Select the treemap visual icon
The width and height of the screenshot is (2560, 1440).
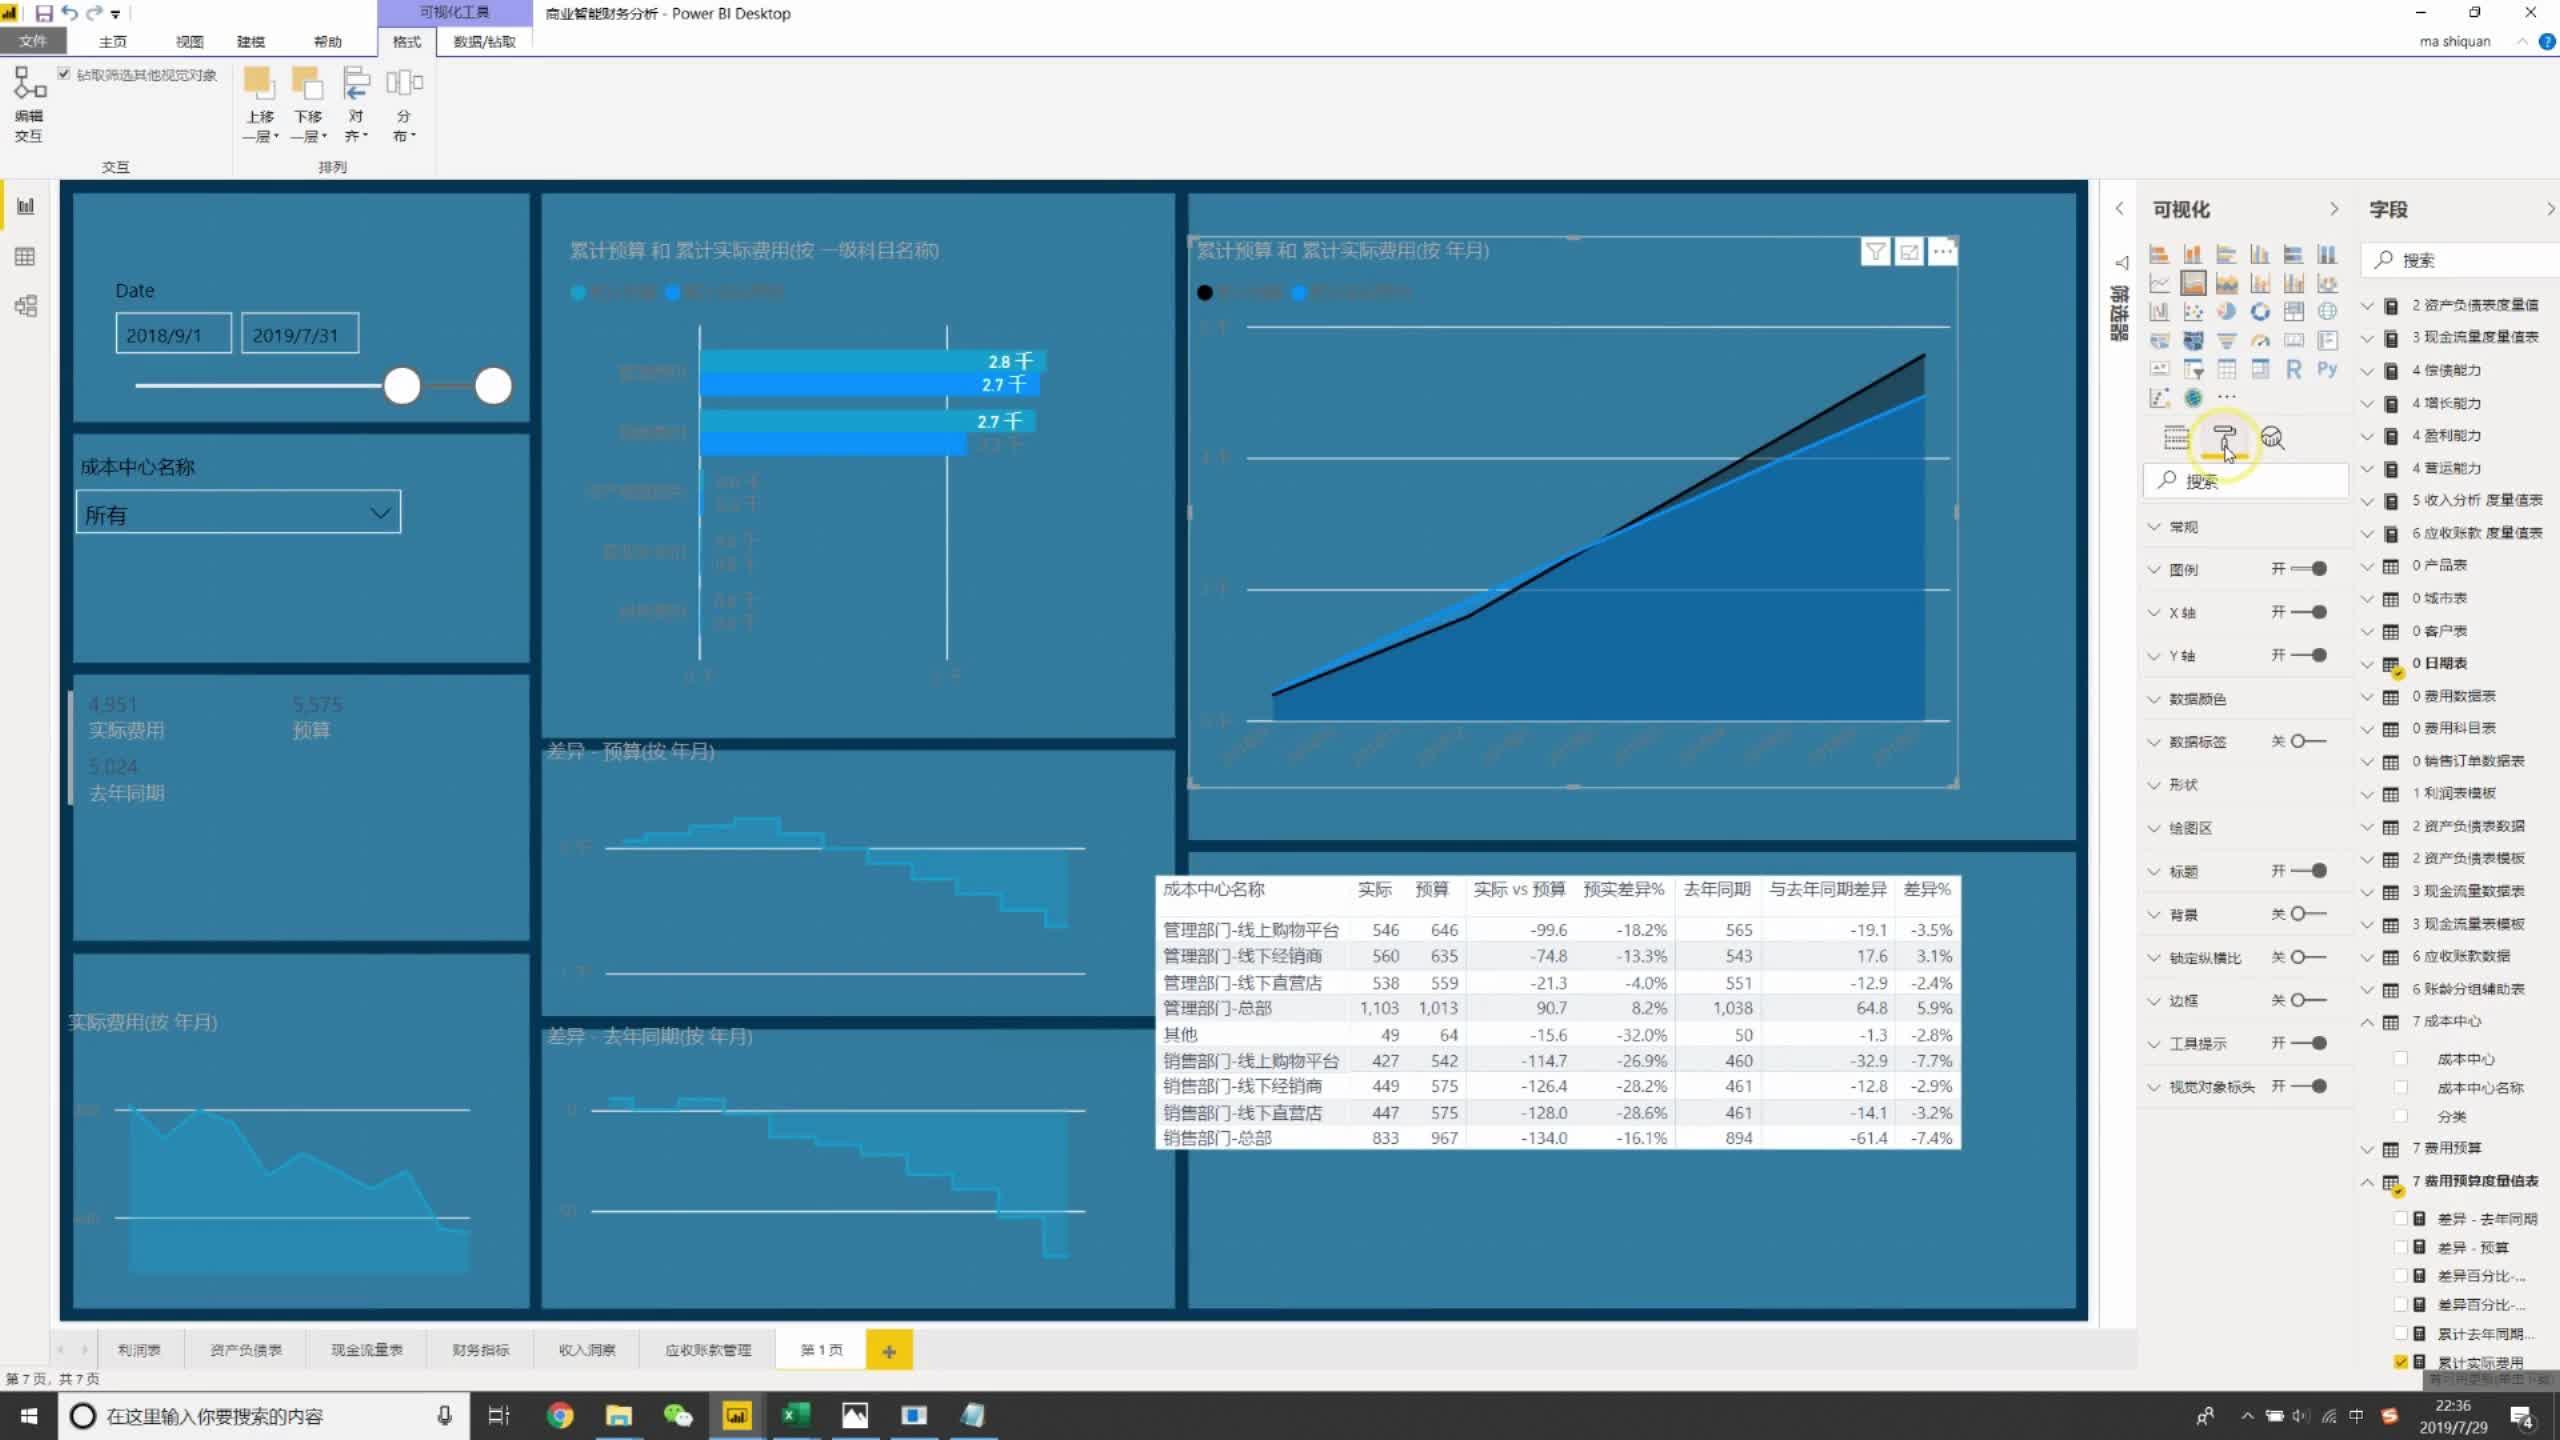(x=2294, y=312)
